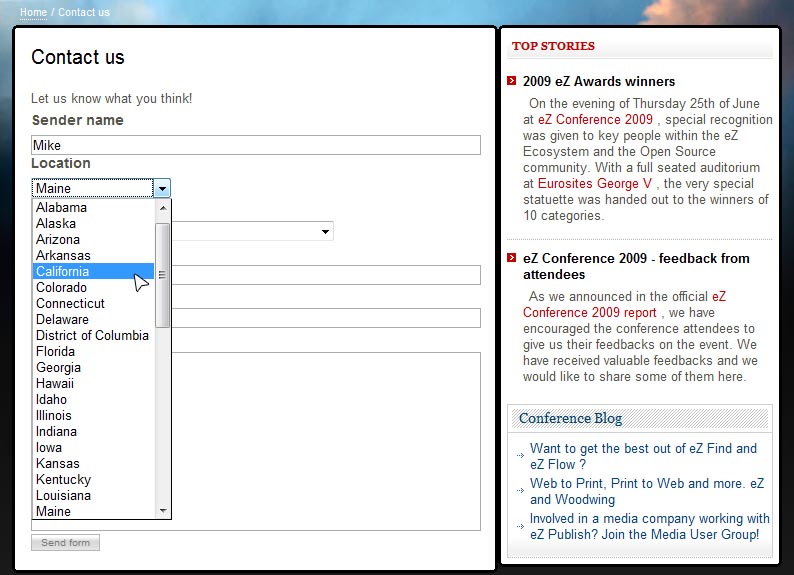Viewport: 794px width, 575px height.
Task: Open the Web to Print blog post
Action: coord(646,491)
